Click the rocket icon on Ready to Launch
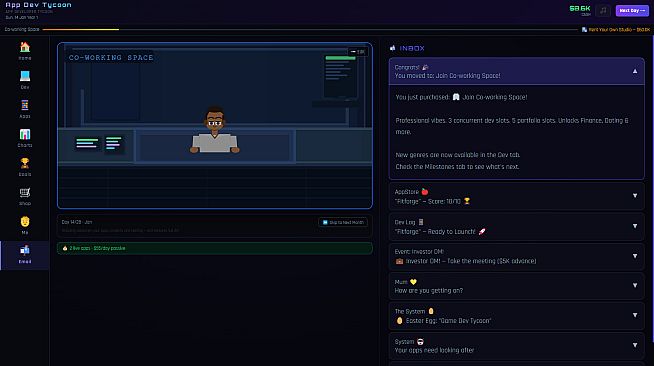 (x=482, y=231)
